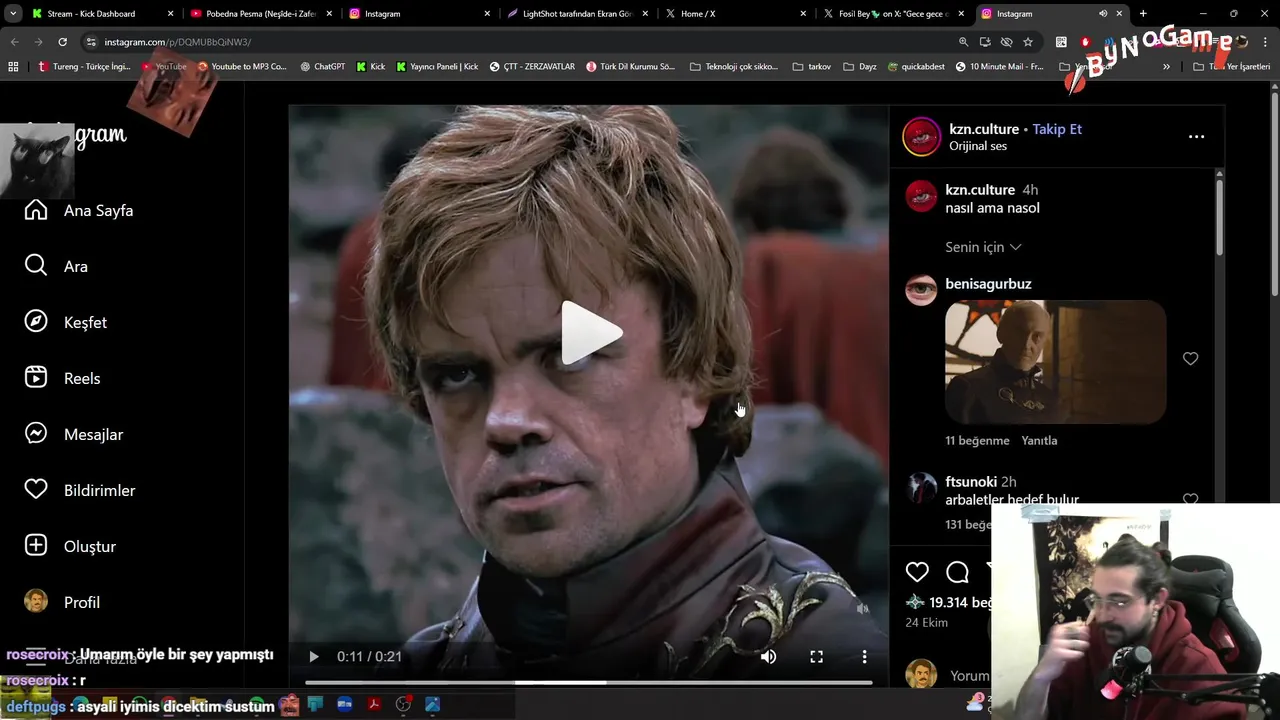The height and width of the screenshot is (720, 1280).
Task: Like the post with heart icon
Action: click(x=917, y=571)
